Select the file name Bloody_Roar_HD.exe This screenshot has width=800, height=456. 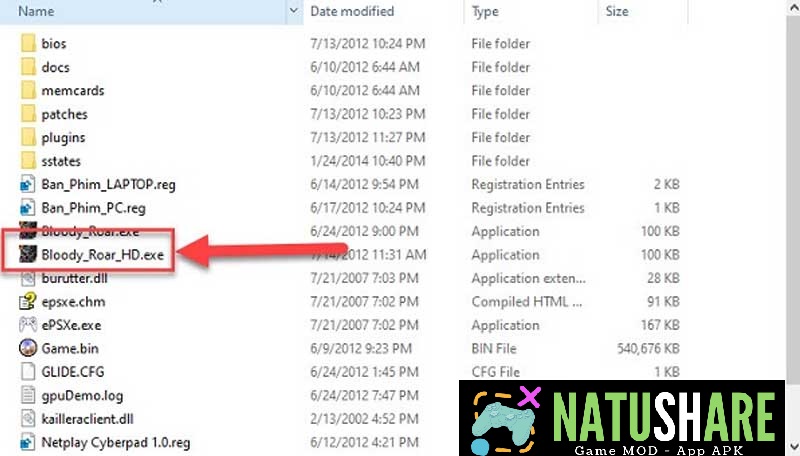103,255
